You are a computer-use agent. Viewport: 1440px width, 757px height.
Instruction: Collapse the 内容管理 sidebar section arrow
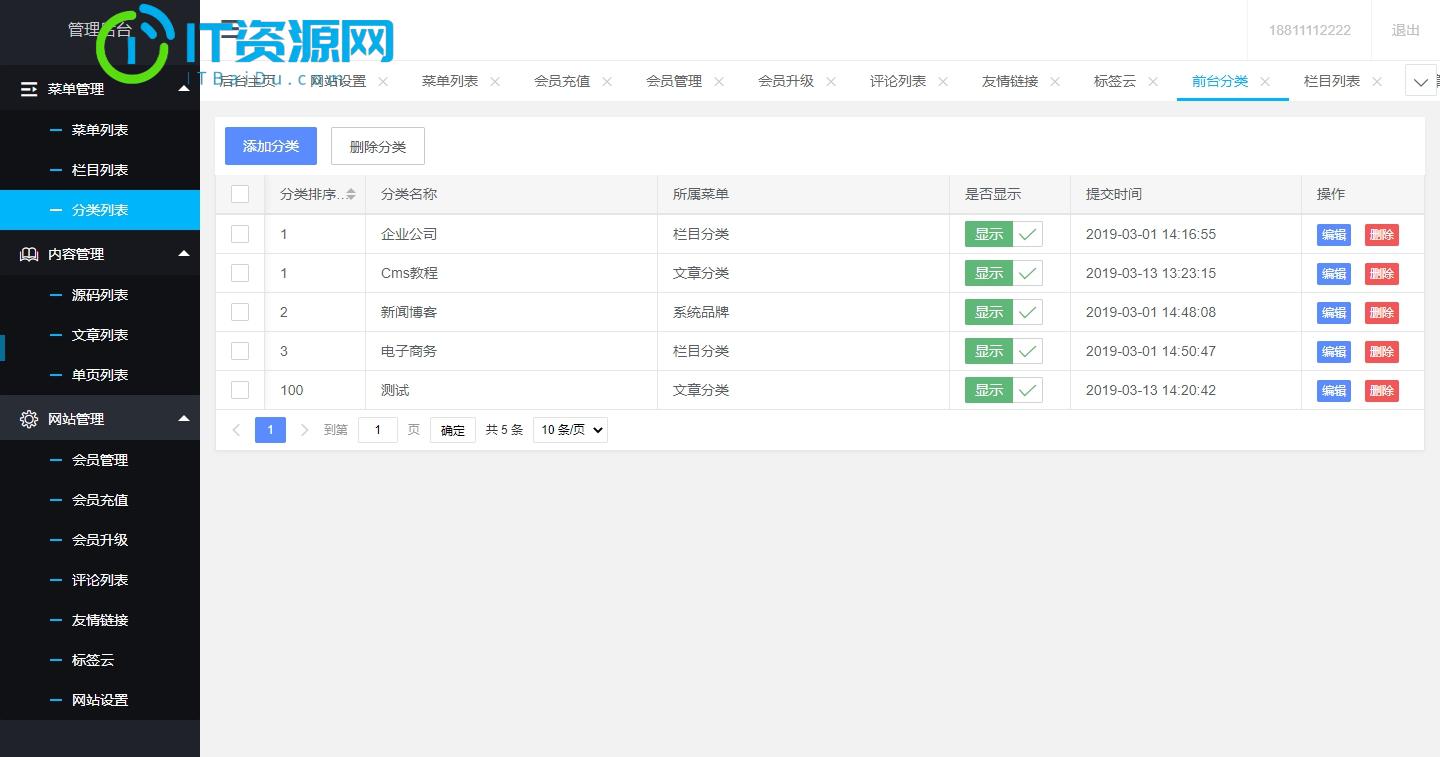183,253
